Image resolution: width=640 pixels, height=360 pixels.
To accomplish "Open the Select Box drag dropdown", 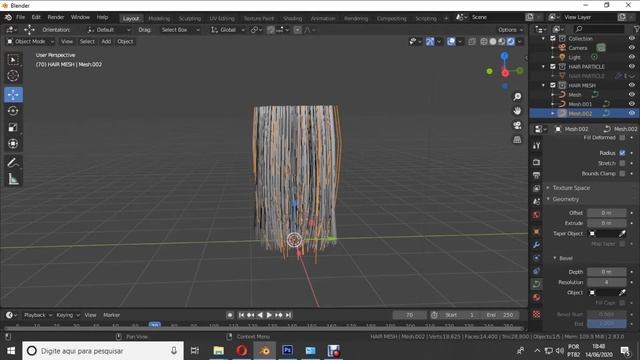I will click(180, 30).
